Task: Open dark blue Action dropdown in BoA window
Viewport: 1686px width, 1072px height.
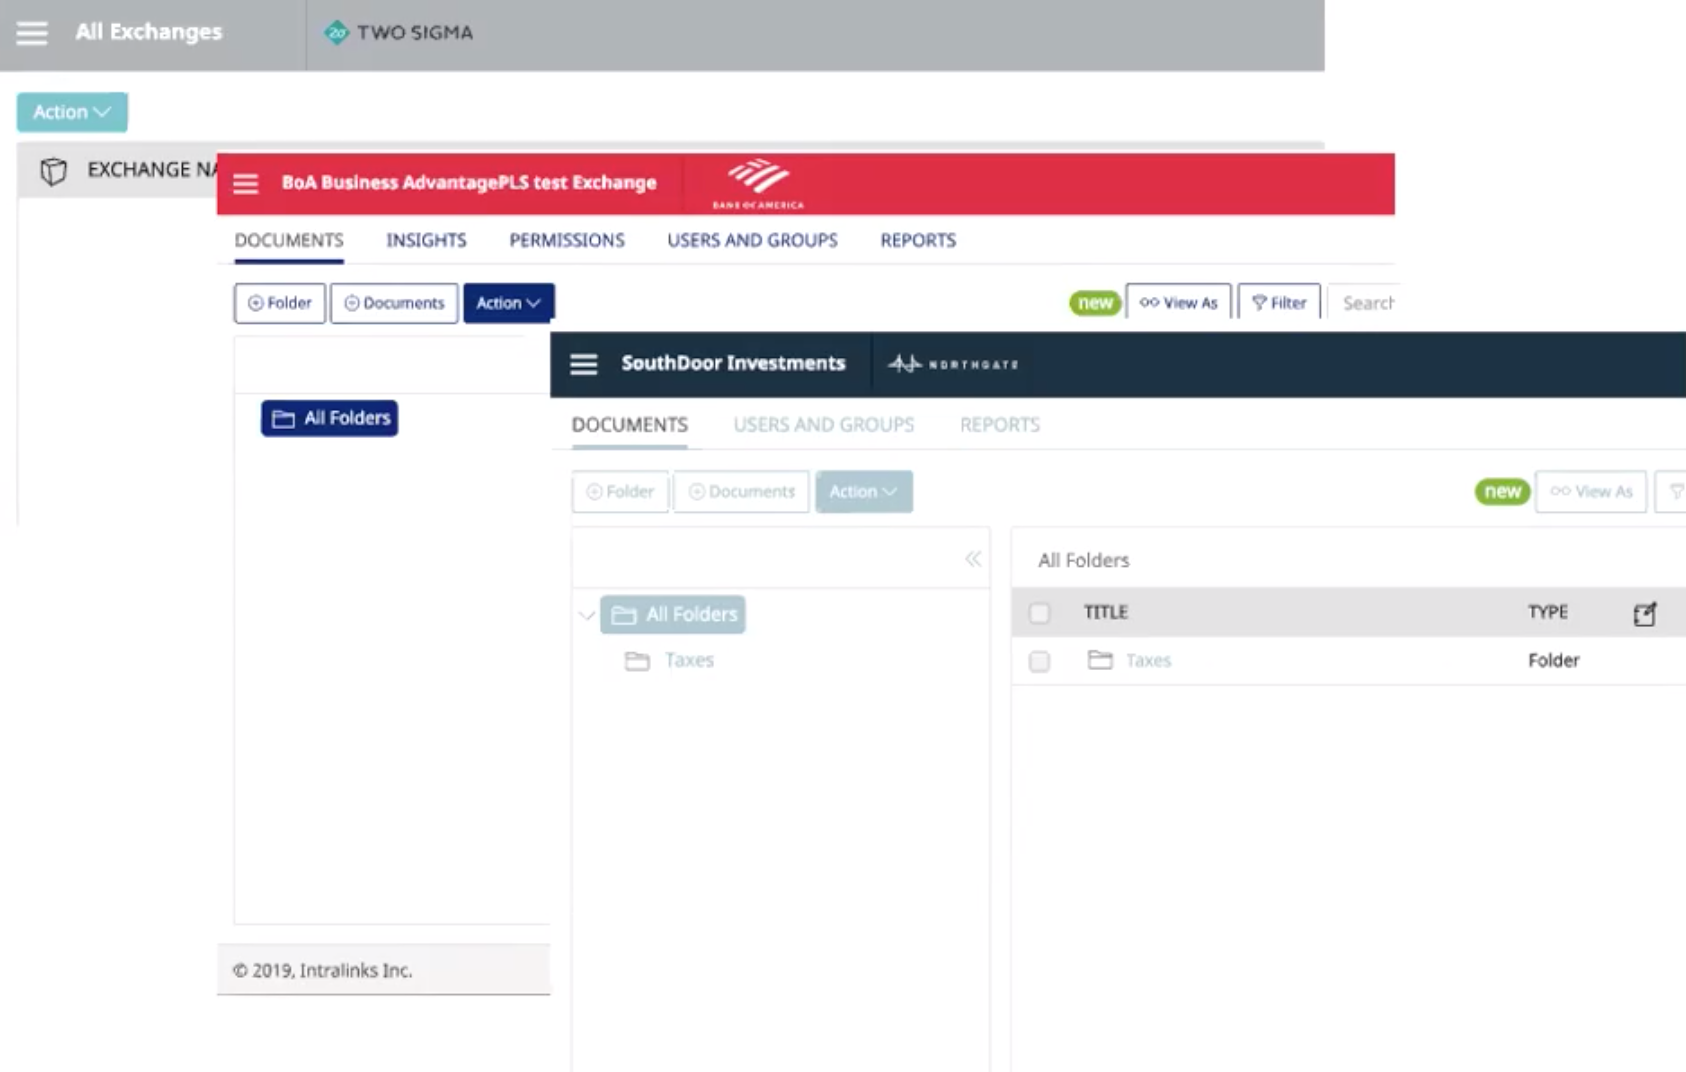Action: click(508, 303)
